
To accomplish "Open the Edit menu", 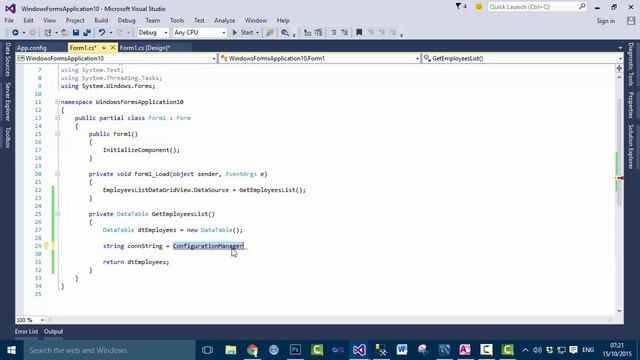I will click(28, 20).
